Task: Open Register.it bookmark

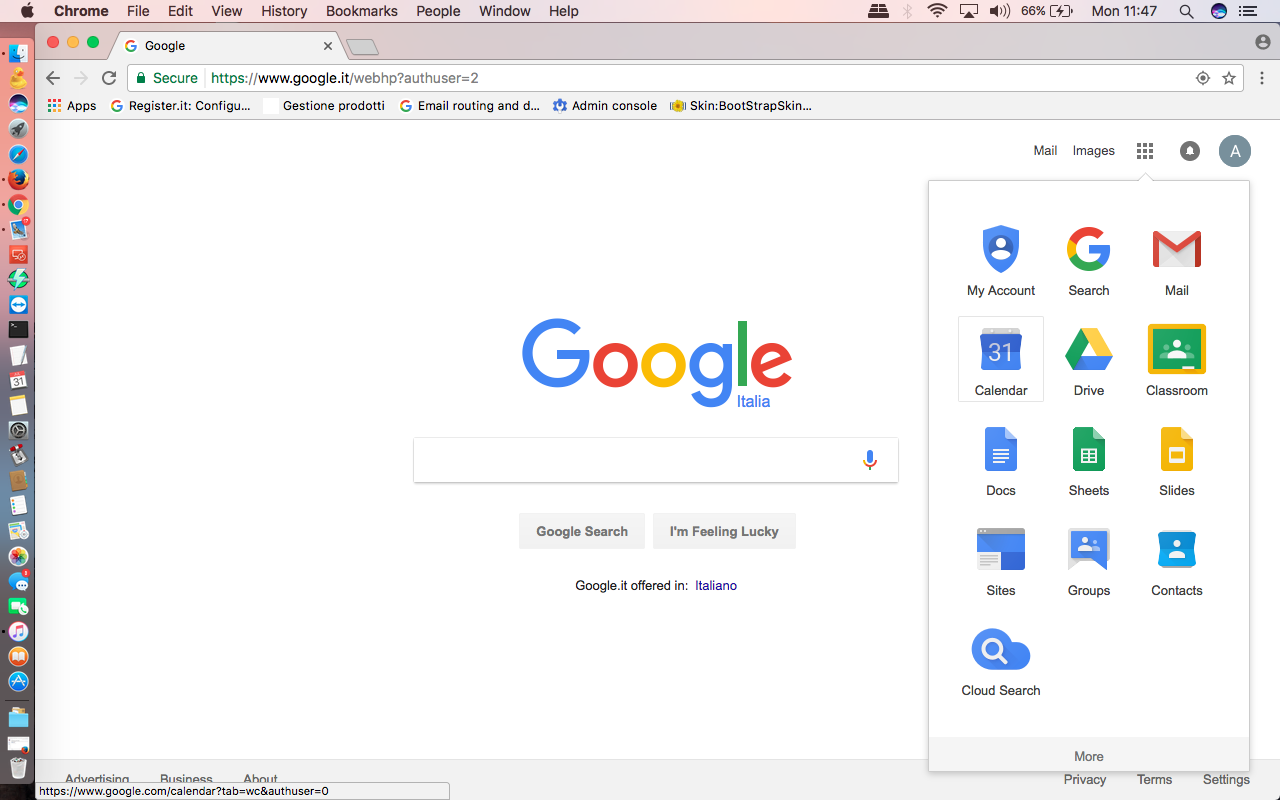Action: (x=181, y=105)
